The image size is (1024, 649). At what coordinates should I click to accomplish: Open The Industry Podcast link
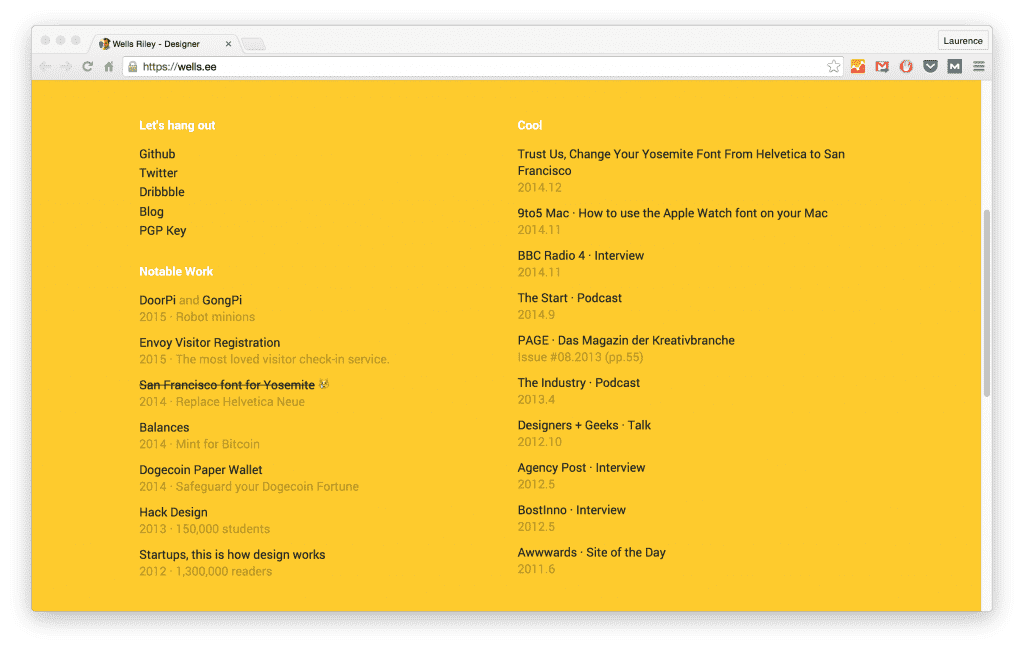tap(579, 383)
